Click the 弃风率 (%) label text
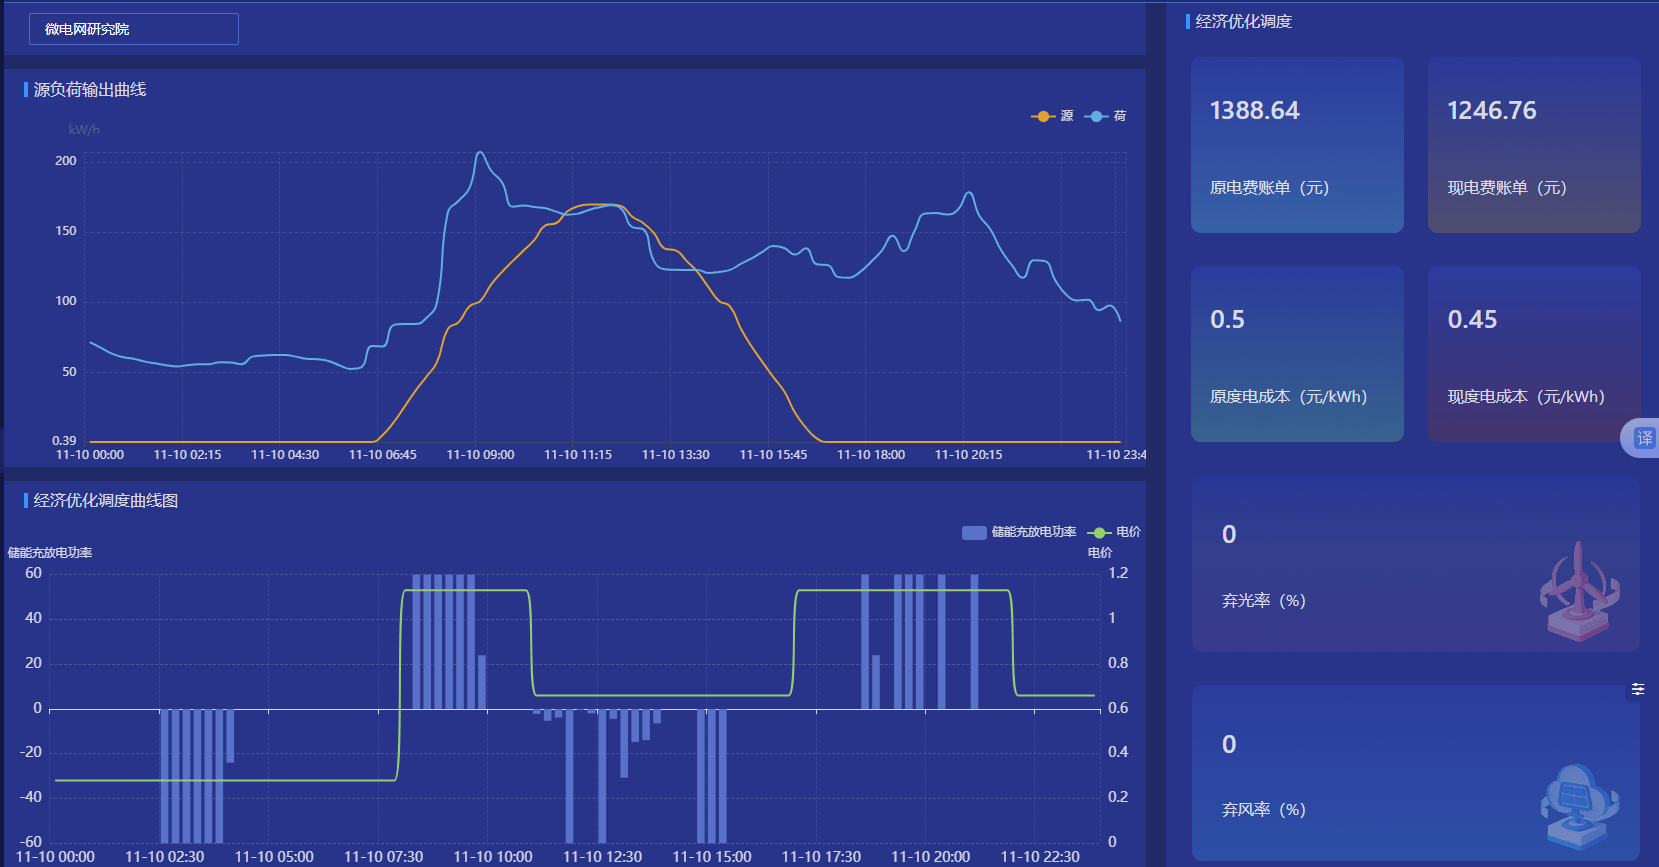This screenshot has width=1659, height=867. coord(1263,810)
